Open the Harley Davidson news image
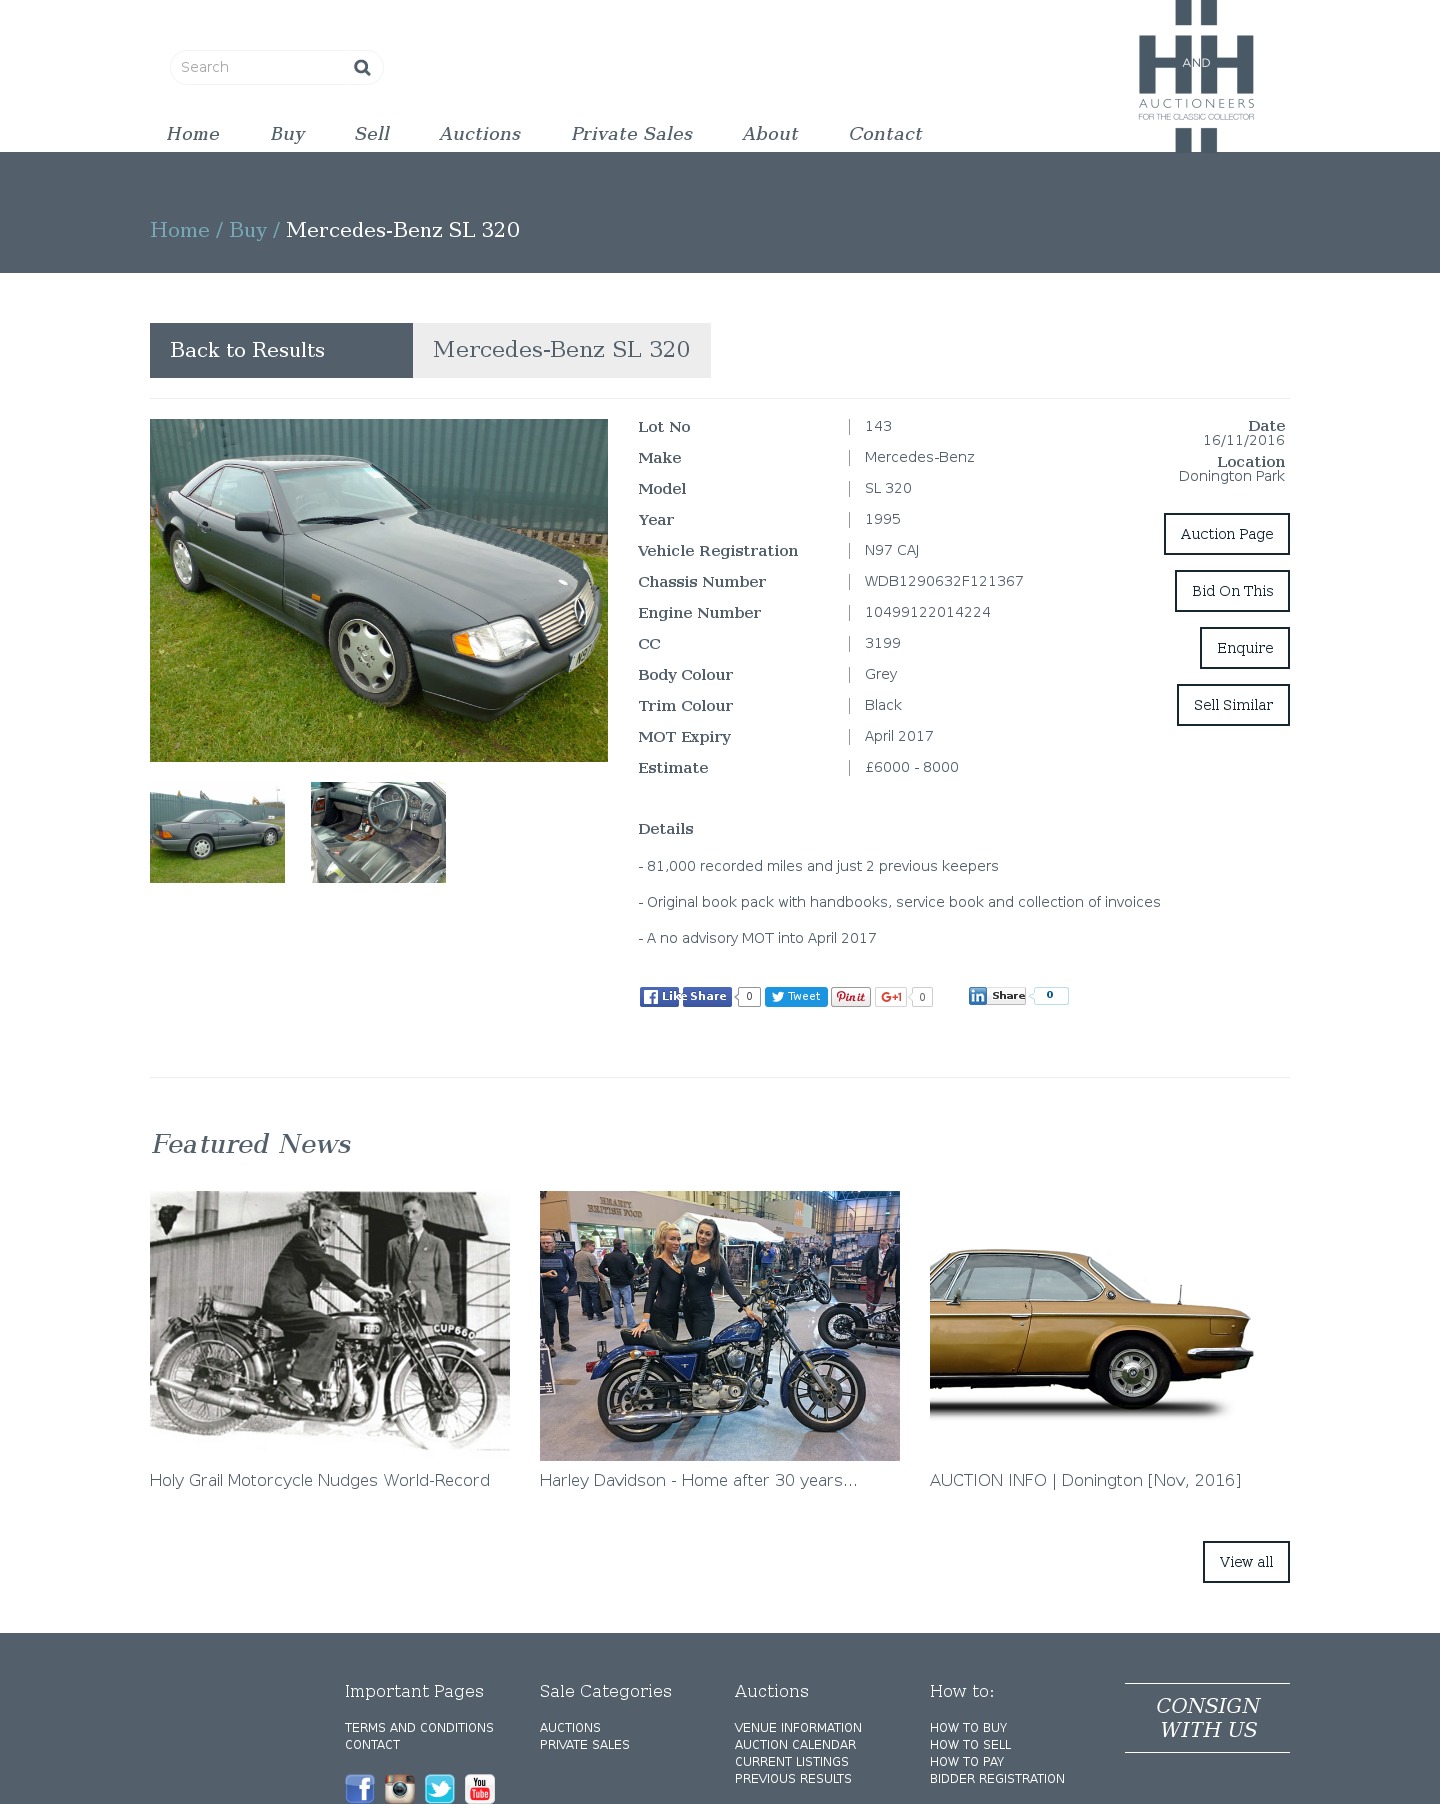This screenshot has width=1440, height=1804. tap(720, 1326)
